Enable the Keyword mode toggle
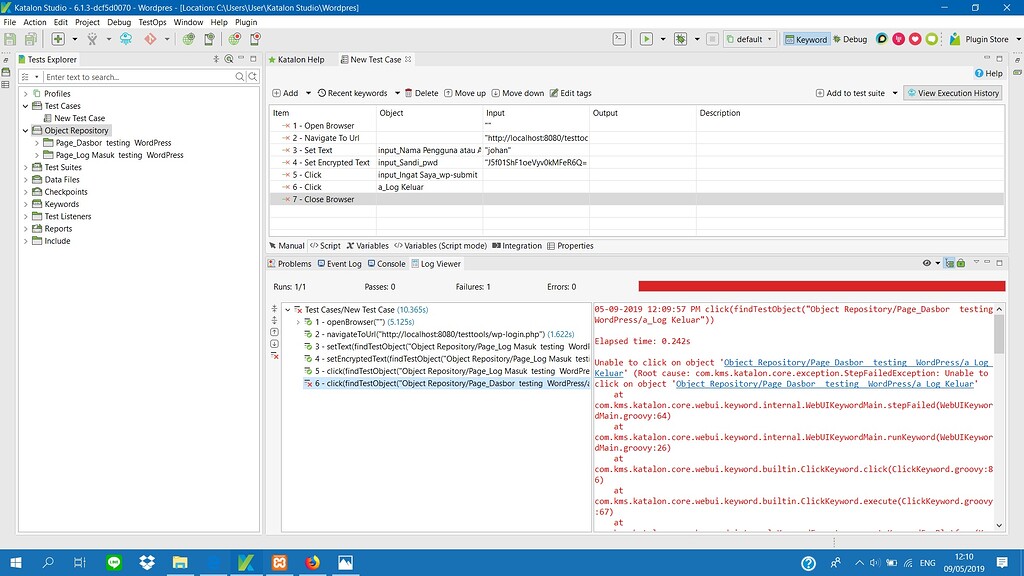This screenshot has width=1024, height=576. [808, 40]
